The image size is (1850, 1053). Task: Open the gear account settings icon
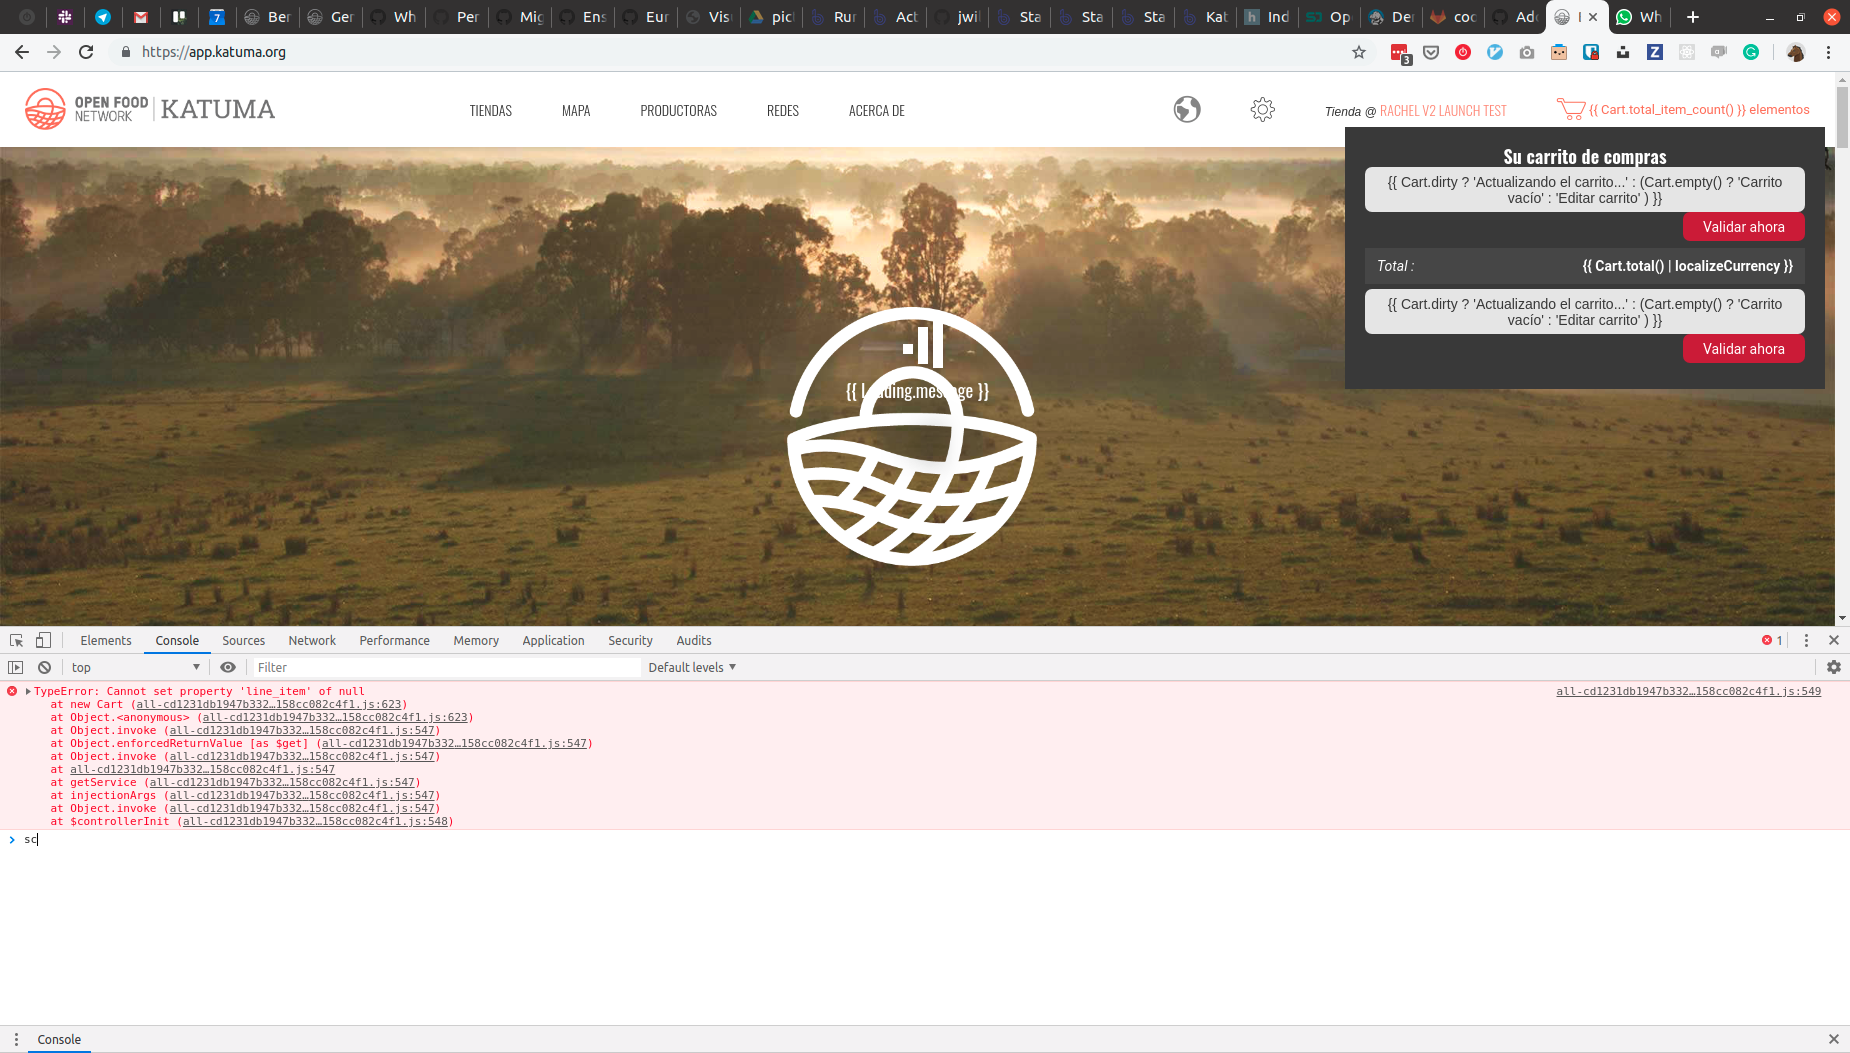tap(1263, 109)
